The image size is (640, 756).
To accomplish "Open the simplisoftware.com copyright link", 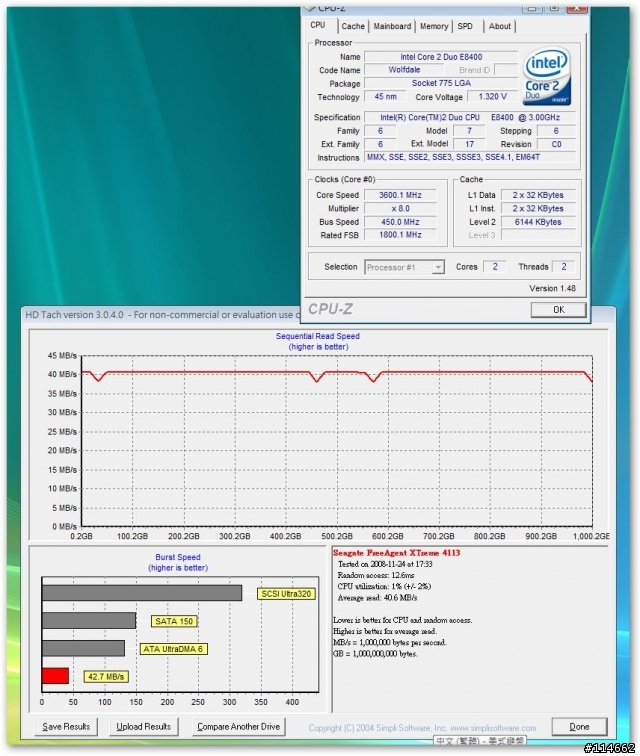I will coord(493,728).
